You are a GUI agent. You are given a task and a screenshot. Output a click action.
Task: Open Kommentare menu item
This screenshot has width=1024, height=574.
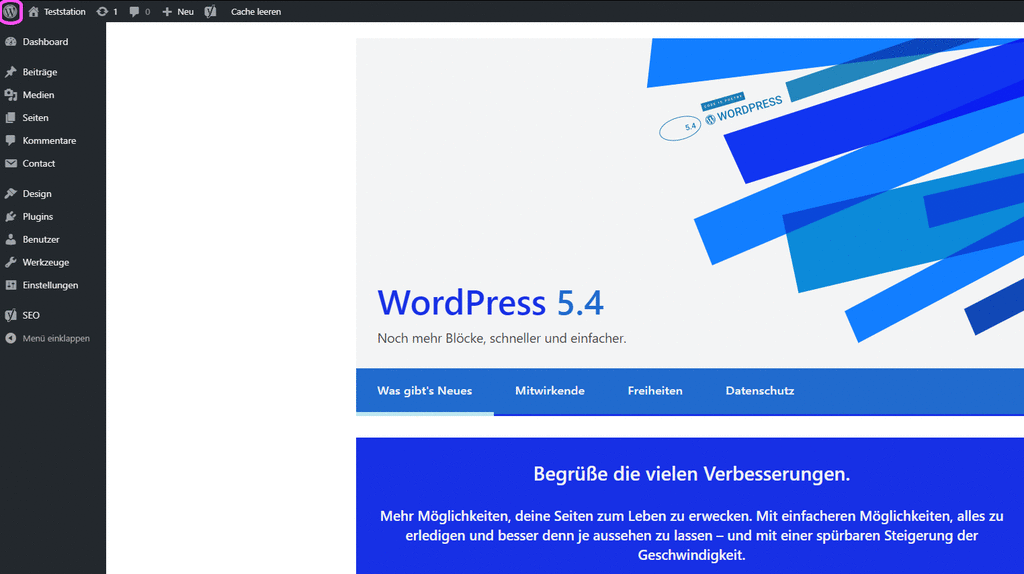pyautogui.click(x=49, y=140)
